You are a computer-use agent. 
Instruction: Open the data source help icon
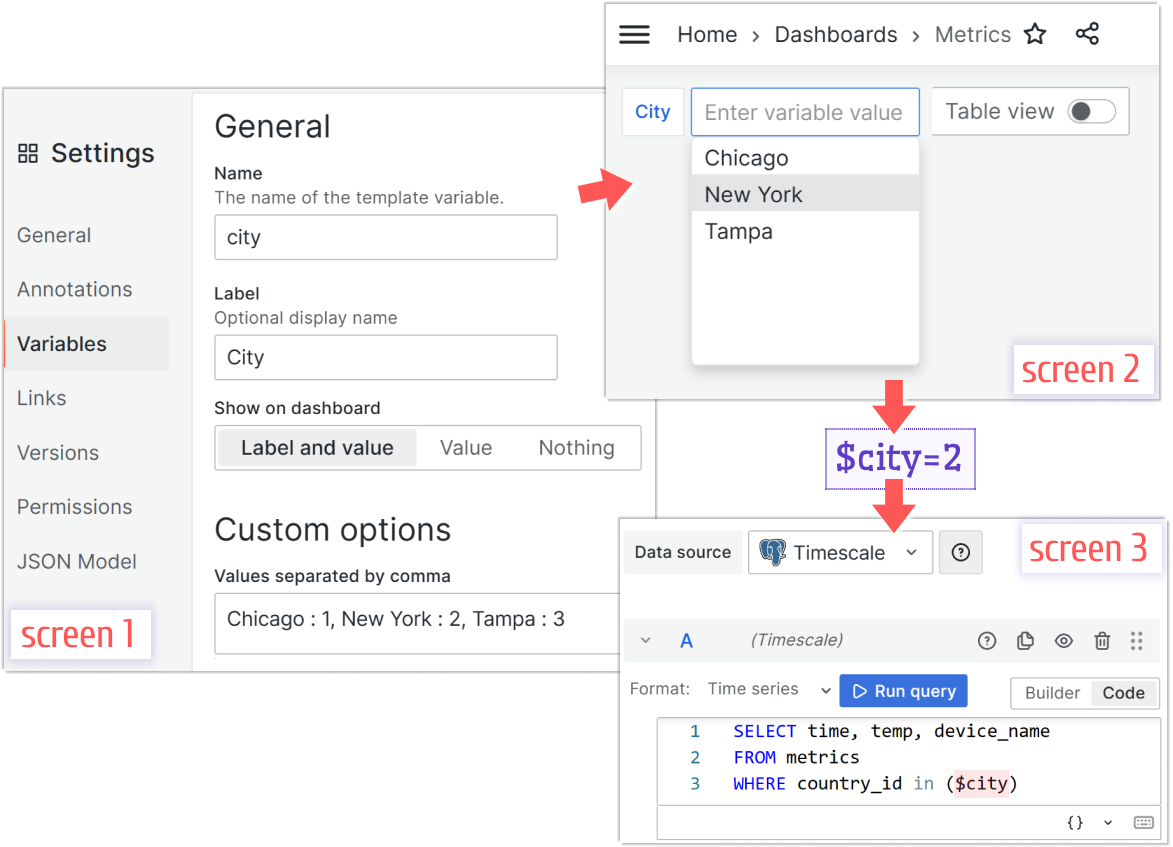click(960, 552)
